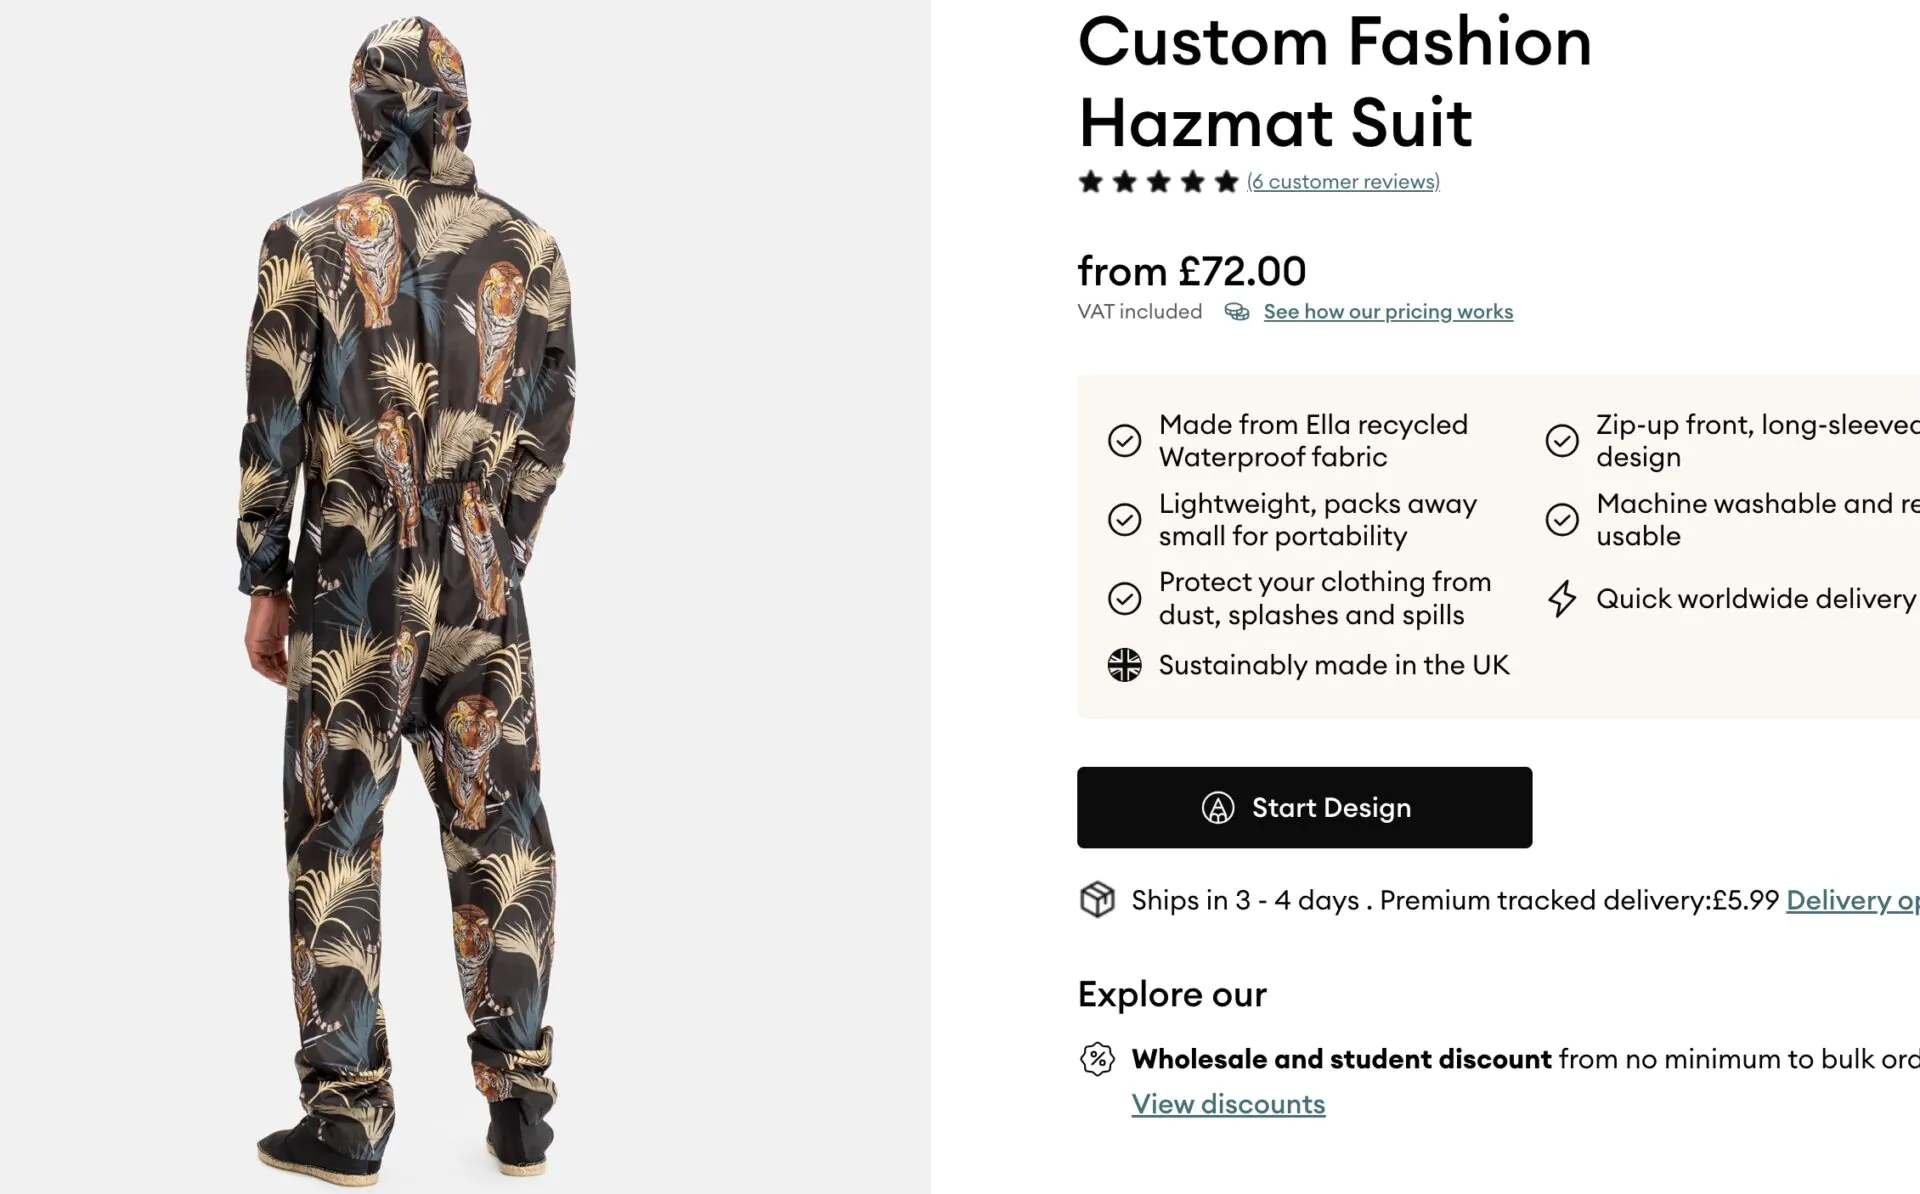The image size is (1920, 1194).
Task: Click the Custom Fashion Hazmat Suit title
Action: [1334, 82]
